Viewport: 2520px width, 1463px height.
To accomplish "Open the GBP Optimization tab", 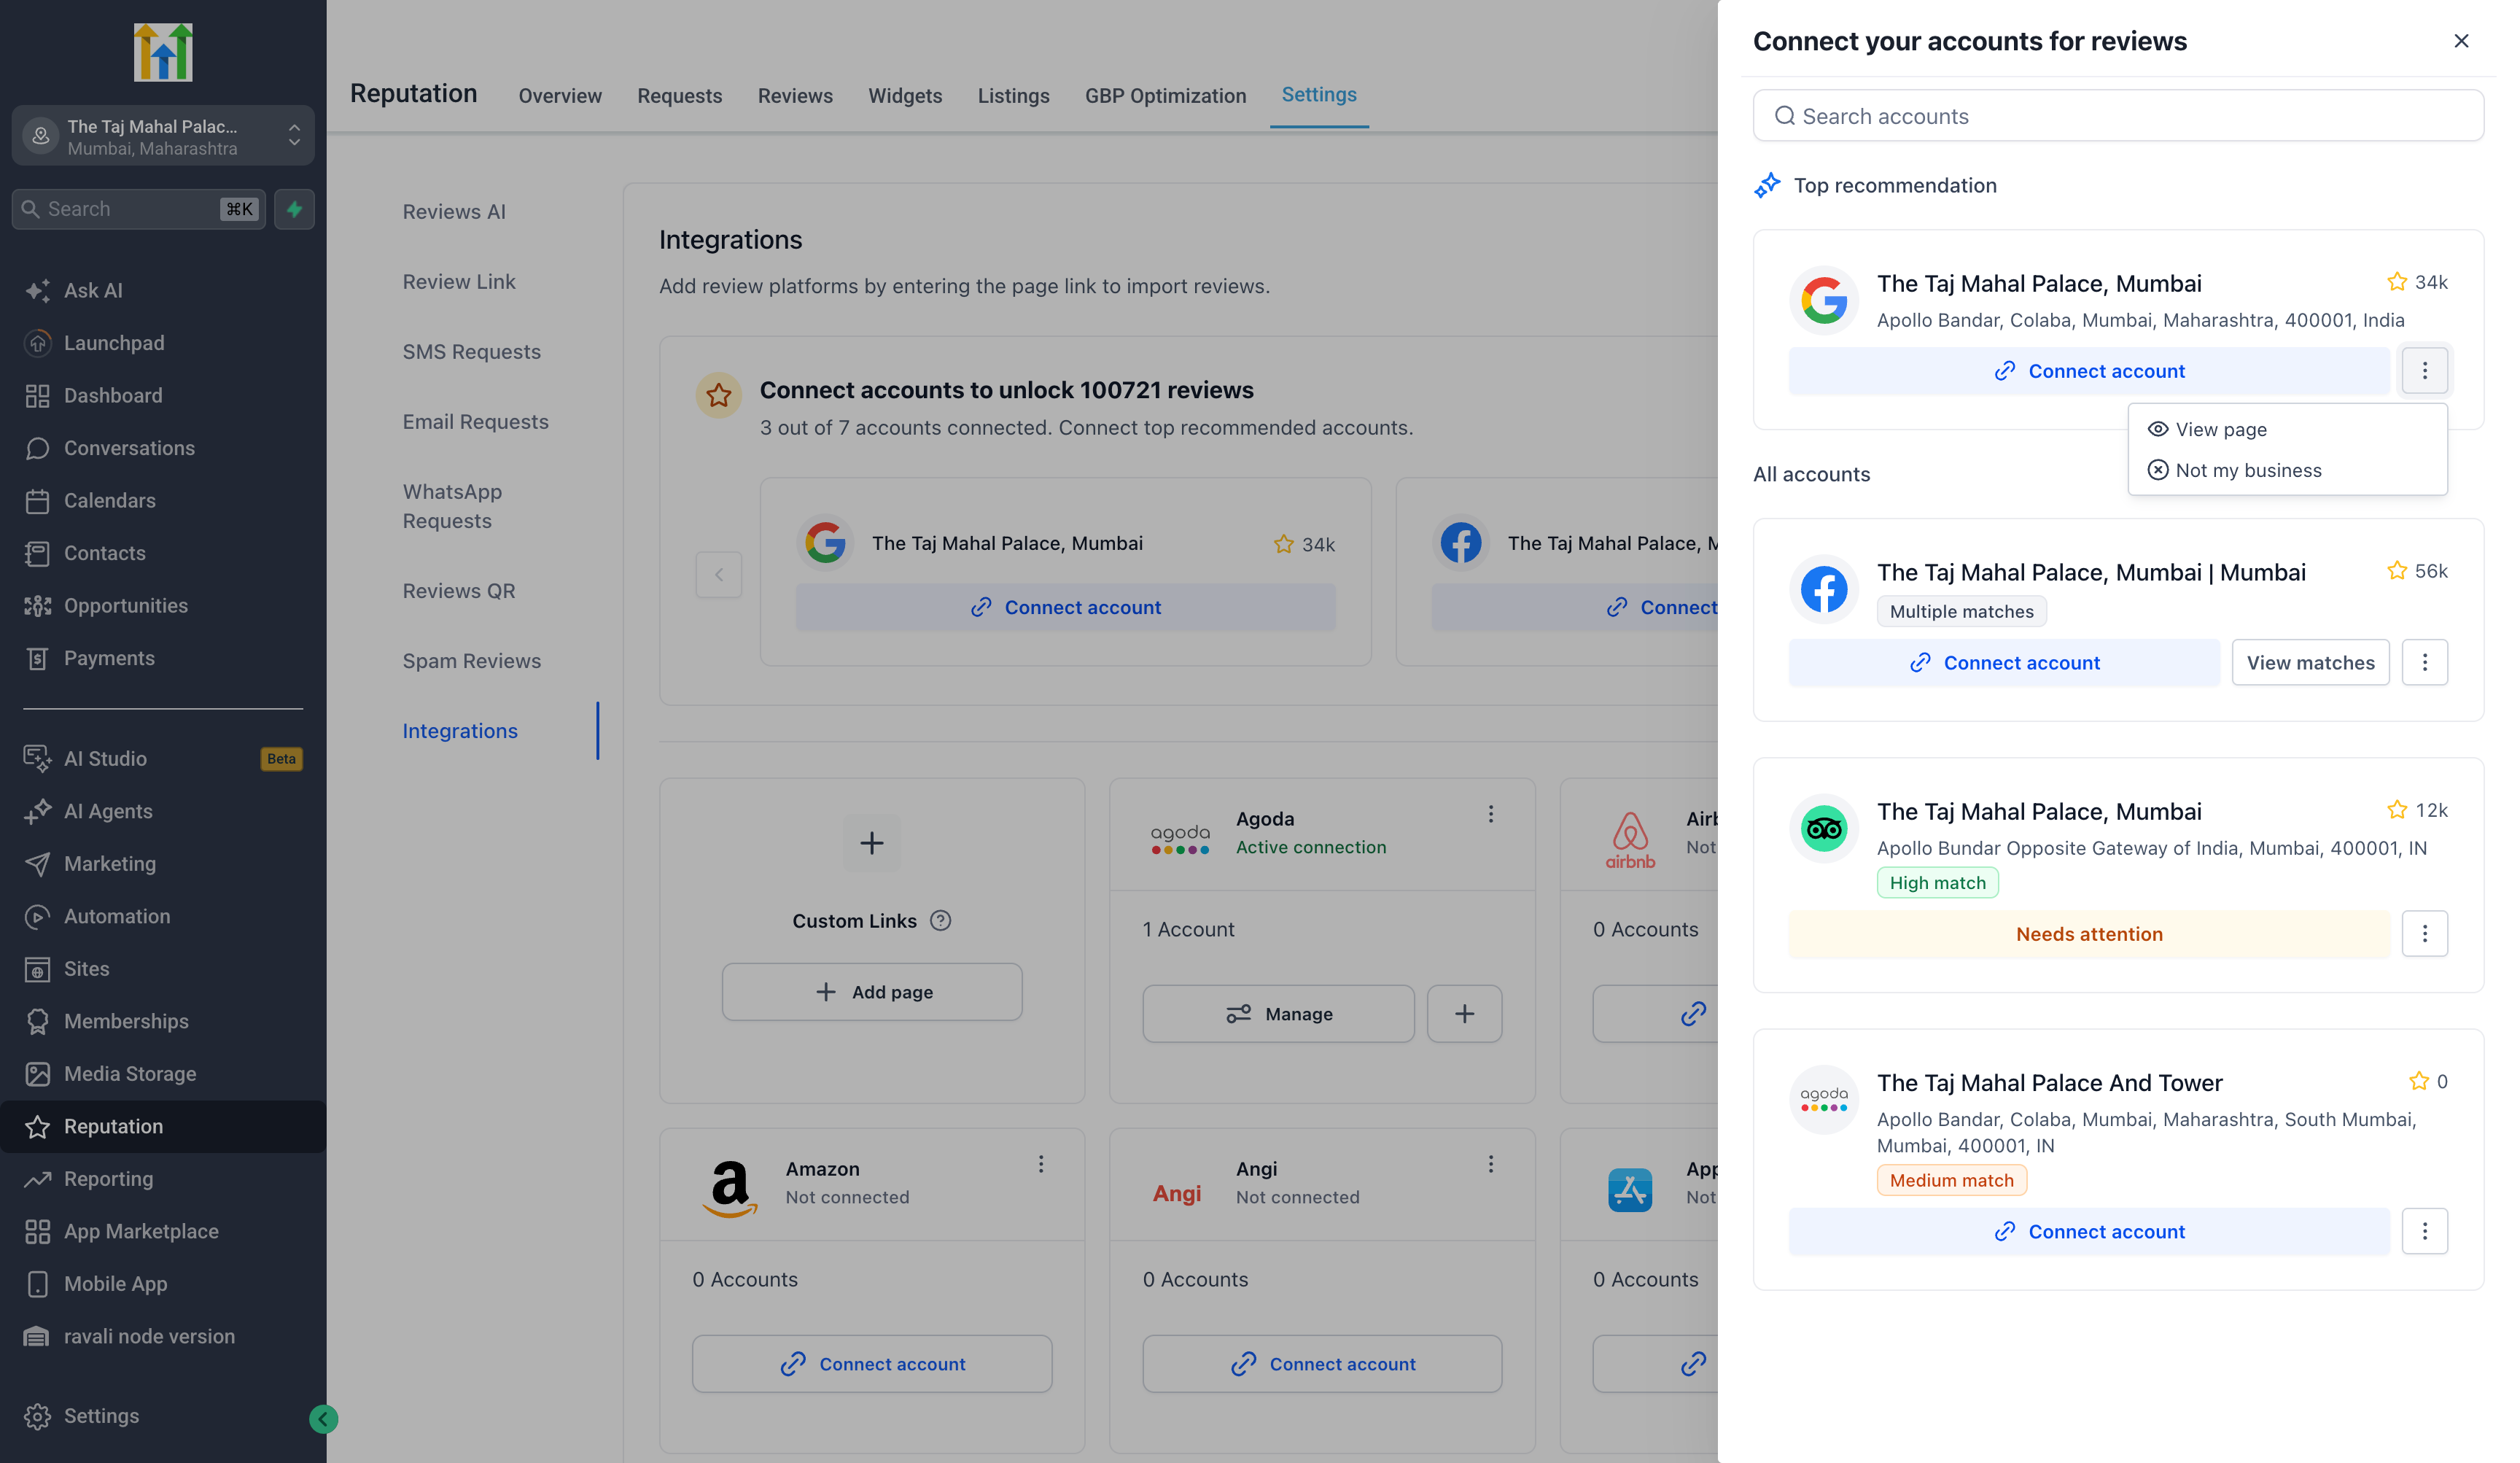I will point(1165,95).
